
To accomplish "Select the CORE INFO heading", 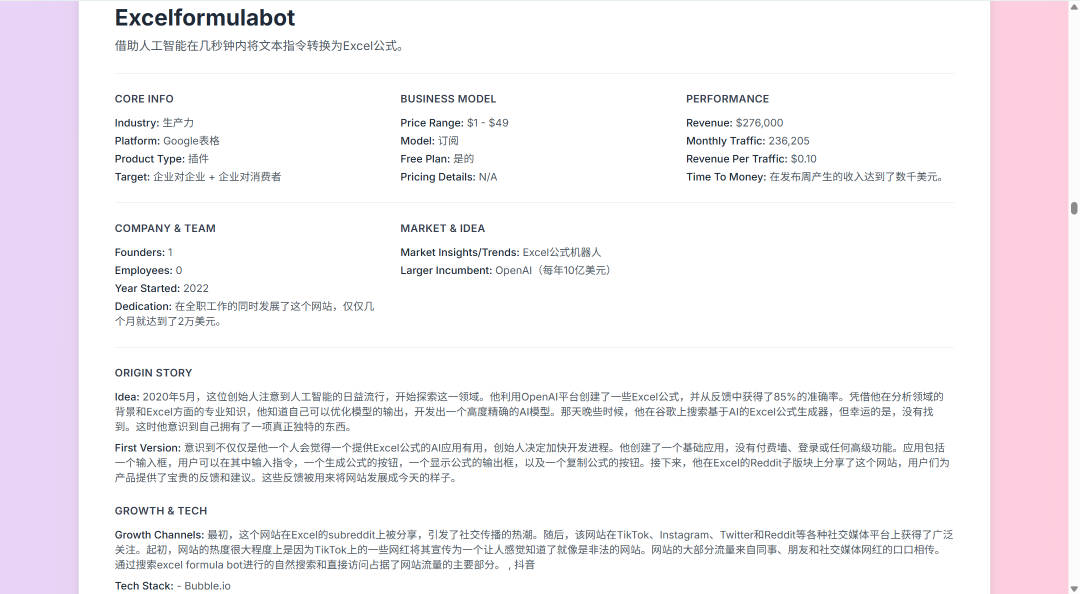I will [x=144, y=99].
